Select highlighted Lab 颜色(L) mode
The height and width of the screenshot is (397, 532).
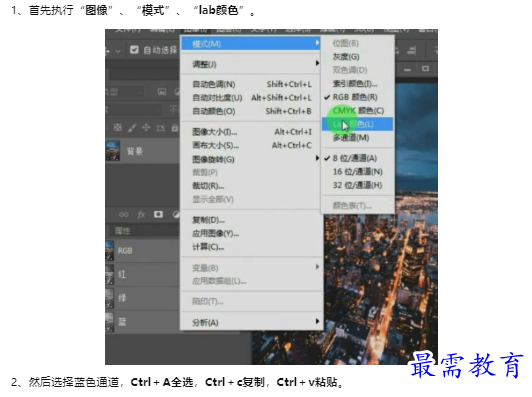357,124
